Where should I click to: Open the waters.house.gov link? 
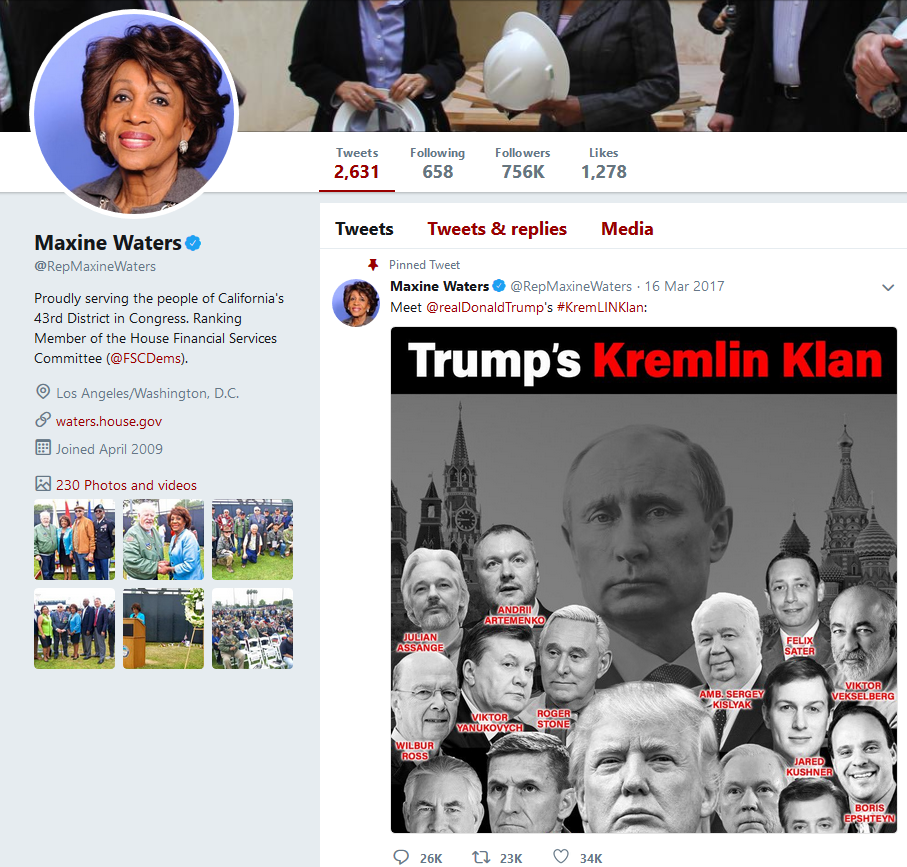109,422
